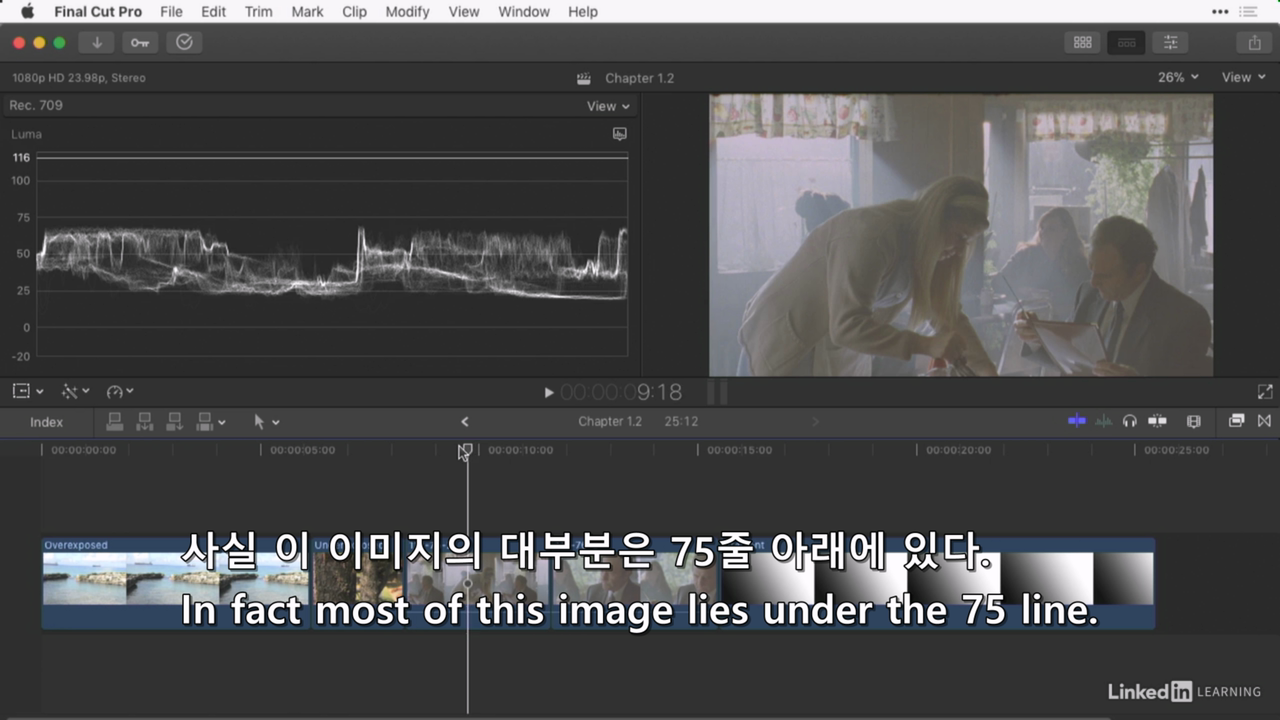Open the Transform tool dropdown below scopes
This screenshot has height=720, width=1280.
tap(28, 392)
